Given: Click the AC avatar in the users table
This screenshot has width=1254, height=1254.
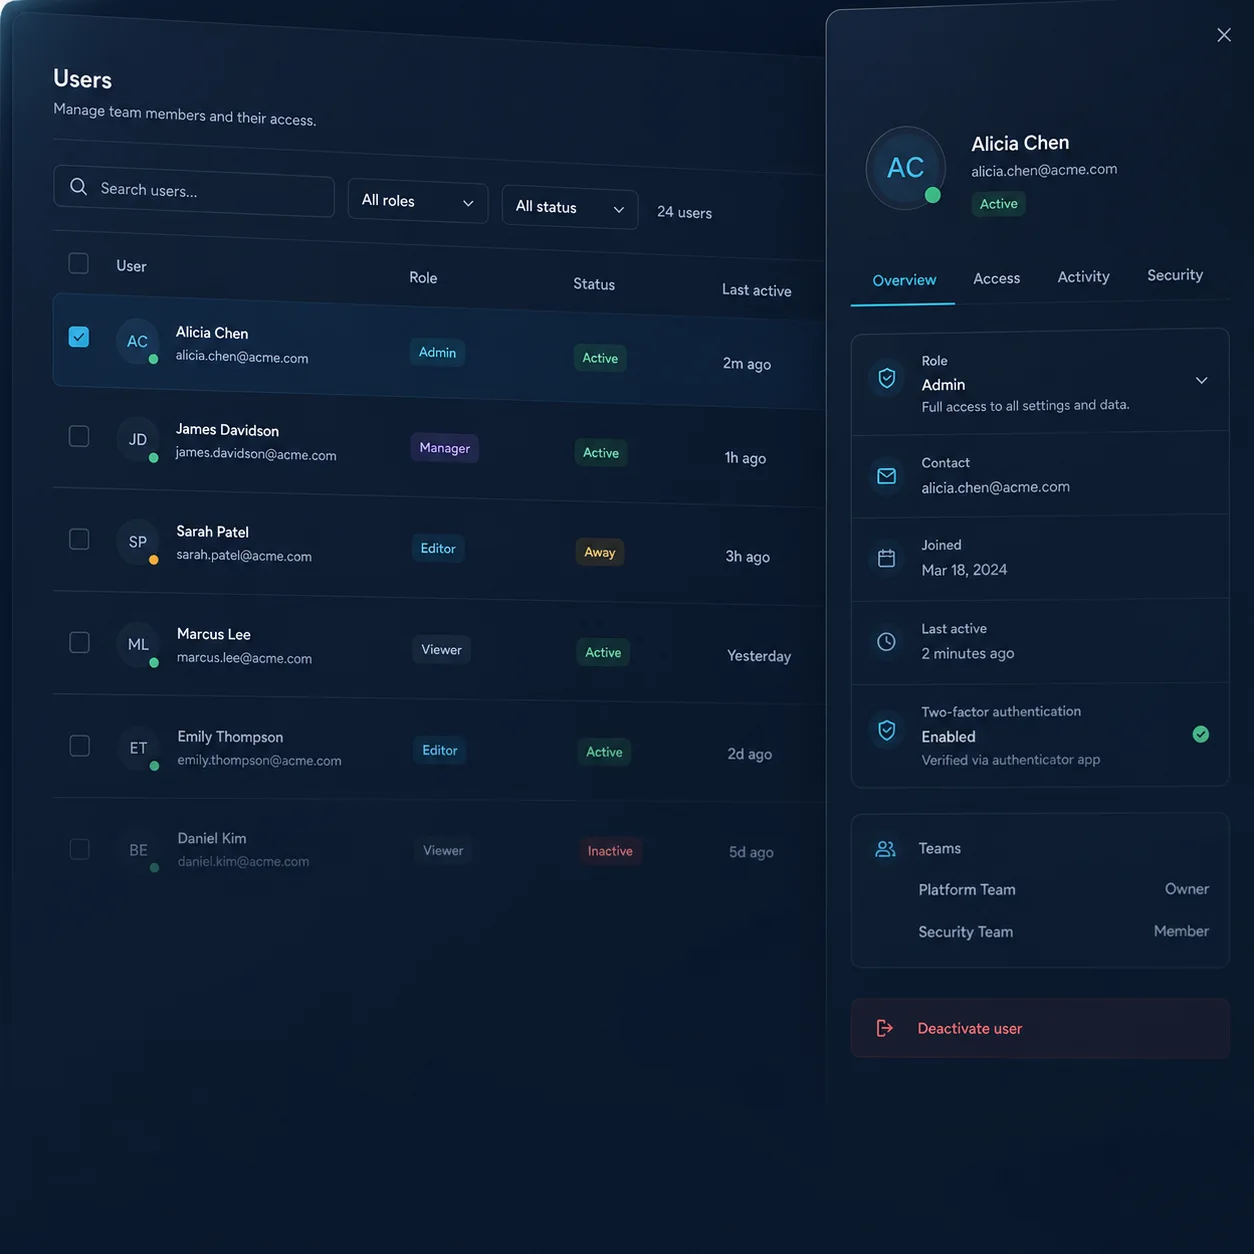Looking at the screenshot, I should pos(137,341).
